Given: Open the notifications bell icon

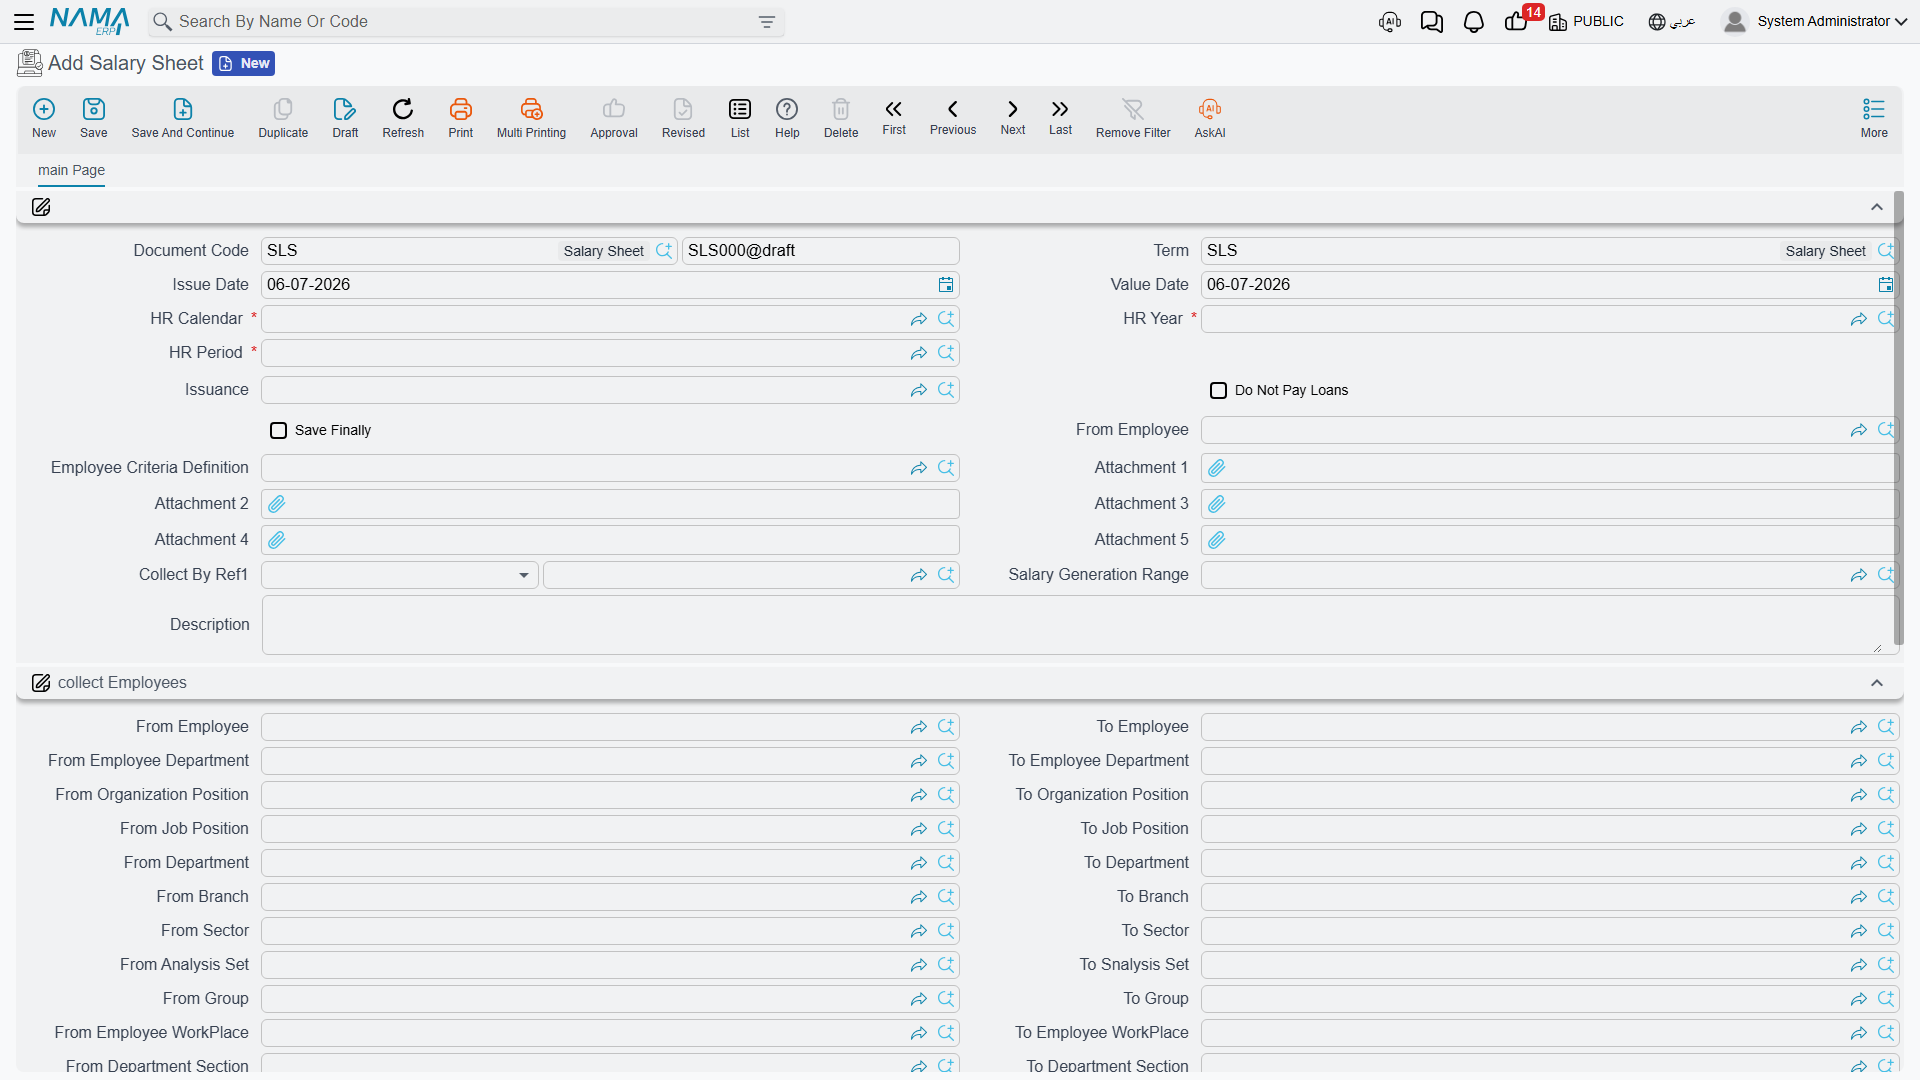Looking at the screenshot, I should [x=1473, y=22].
